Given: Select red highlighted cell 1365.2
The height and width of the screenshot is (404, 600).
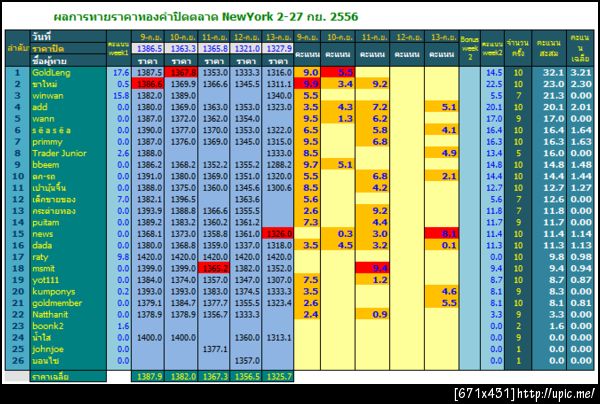Looking at the screenshot, I should click(214, 268).
